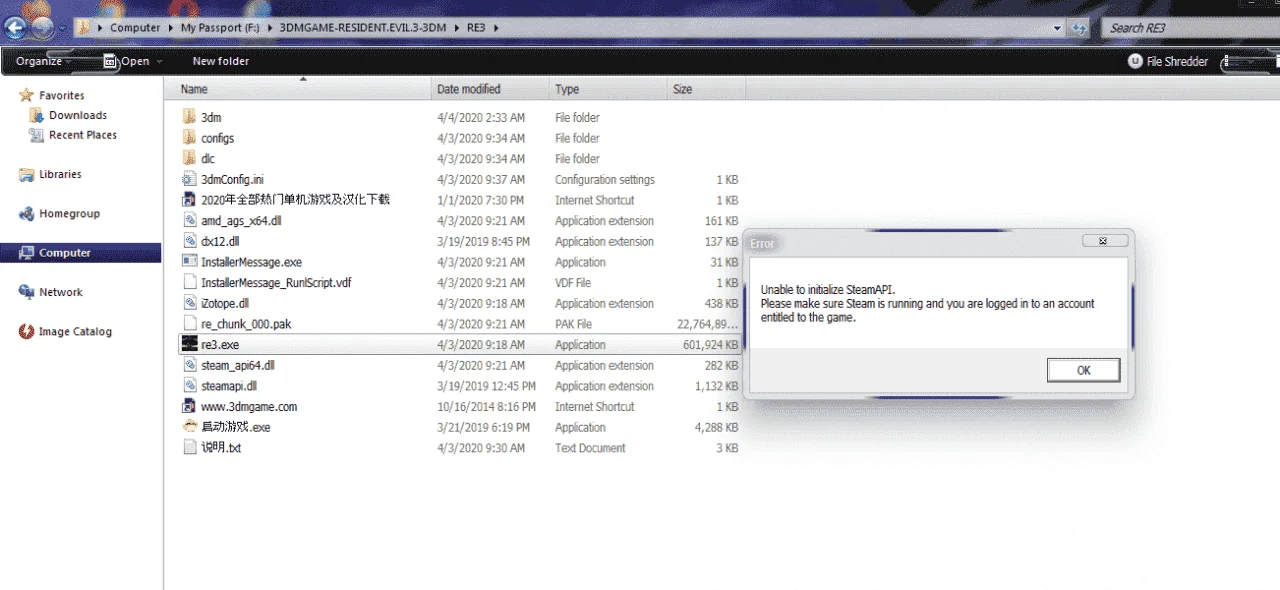Viewport: 1280px width, 590px height.
Task: Click the steam_api64.dll file icon
Action: 190,365
